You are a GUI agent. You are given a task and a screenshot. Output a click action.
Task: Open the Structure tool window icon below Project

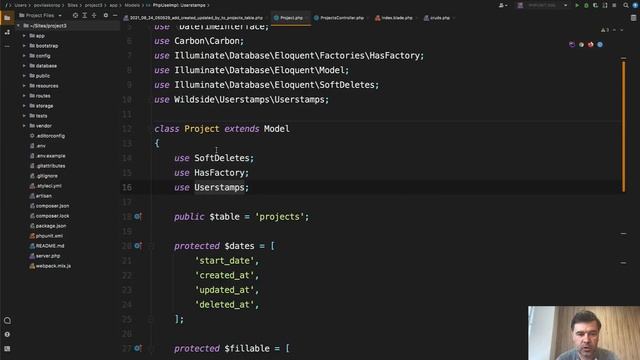pyautogui.click(x=7, y=32)
